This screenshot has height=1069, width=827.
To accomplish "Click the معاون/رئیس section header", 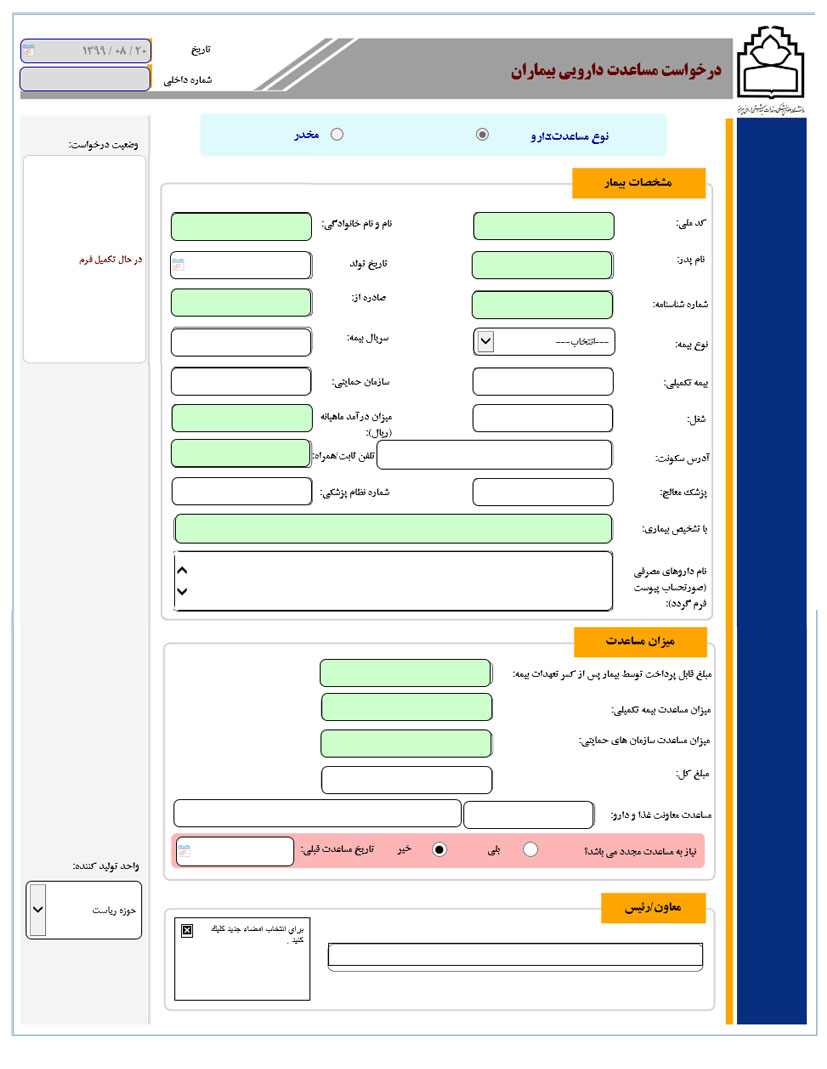I will [653, 908].
